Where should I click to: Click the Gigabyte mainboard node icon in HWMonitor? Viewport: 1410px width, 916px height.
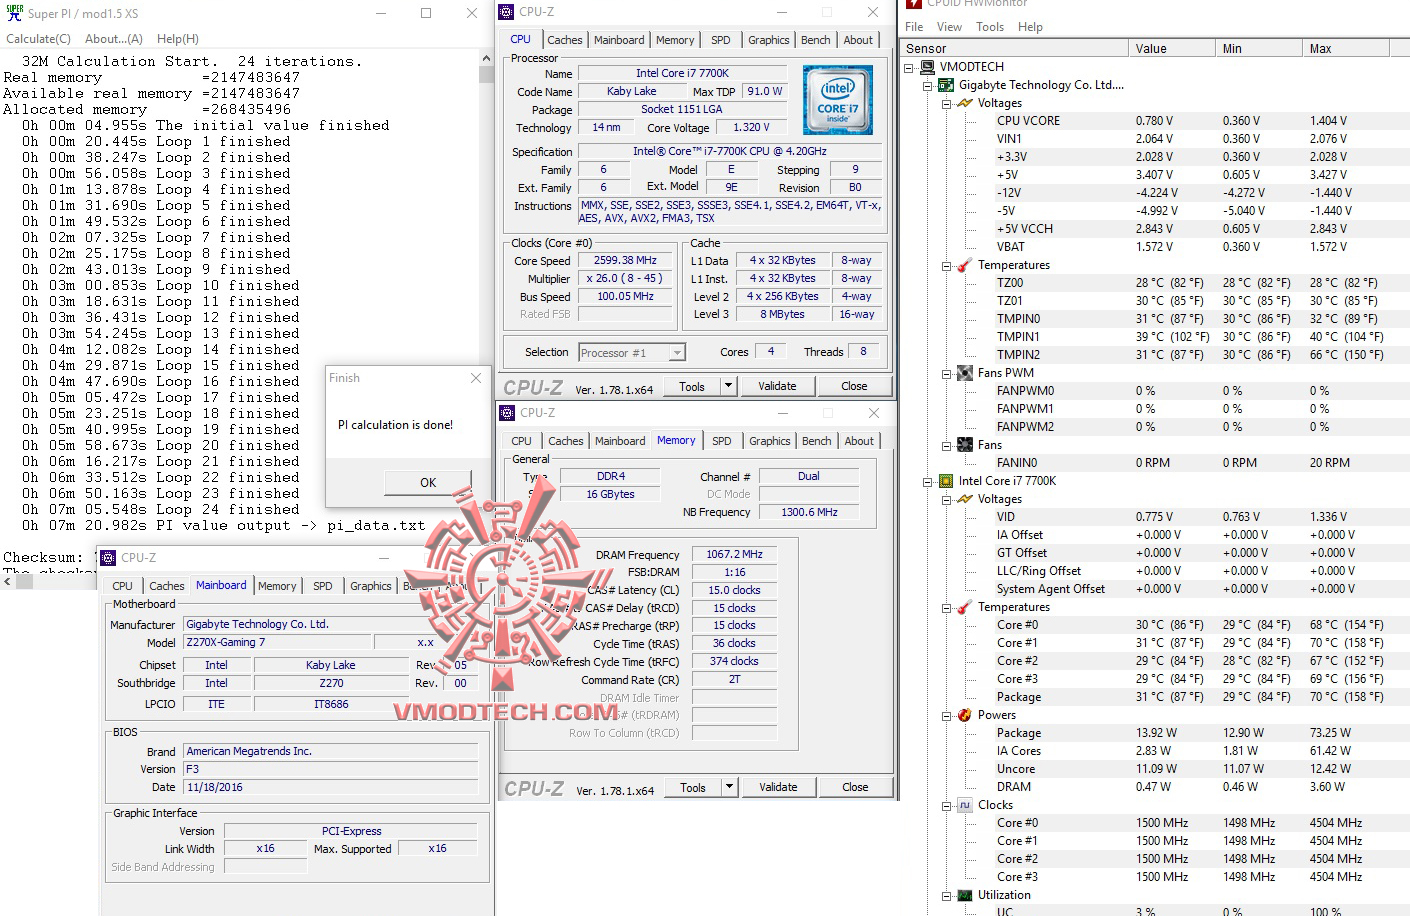[x=946, y=85]
